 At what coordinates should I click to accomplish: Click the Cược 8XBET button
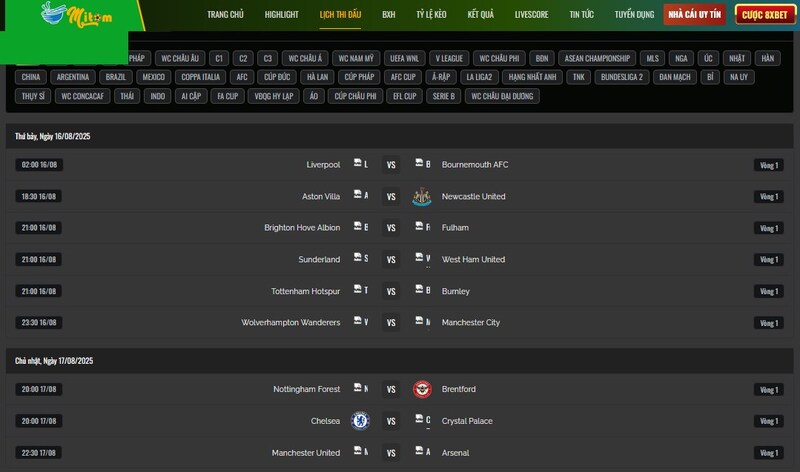pyautogui.click(x=765, y=15)
